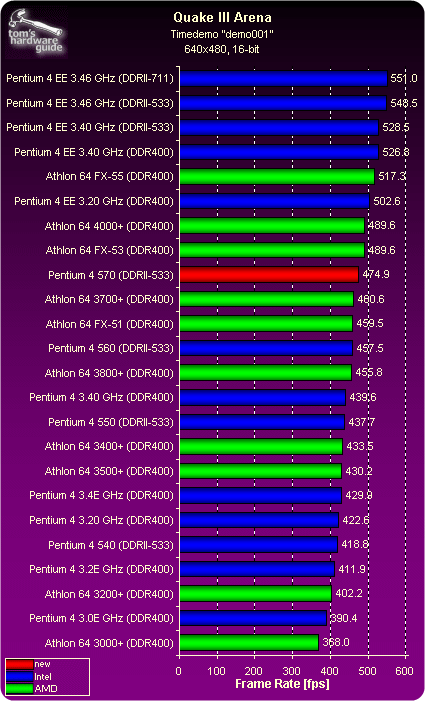Click the value '457.5'
Image resolution: width=425 pixels, height=701 pixels.
coord(369,348)
